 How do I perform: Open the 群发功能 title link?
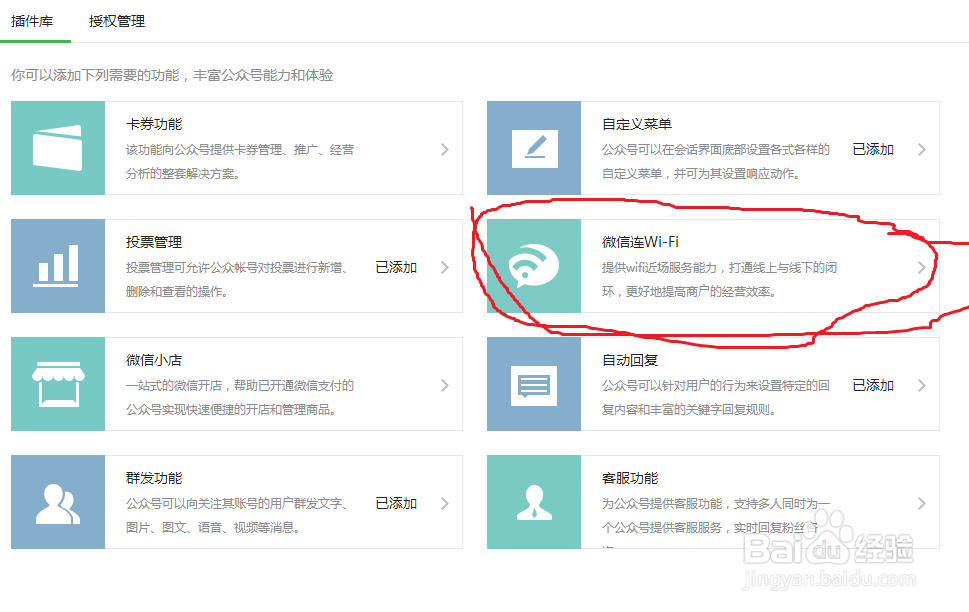(x=154, y=478)
